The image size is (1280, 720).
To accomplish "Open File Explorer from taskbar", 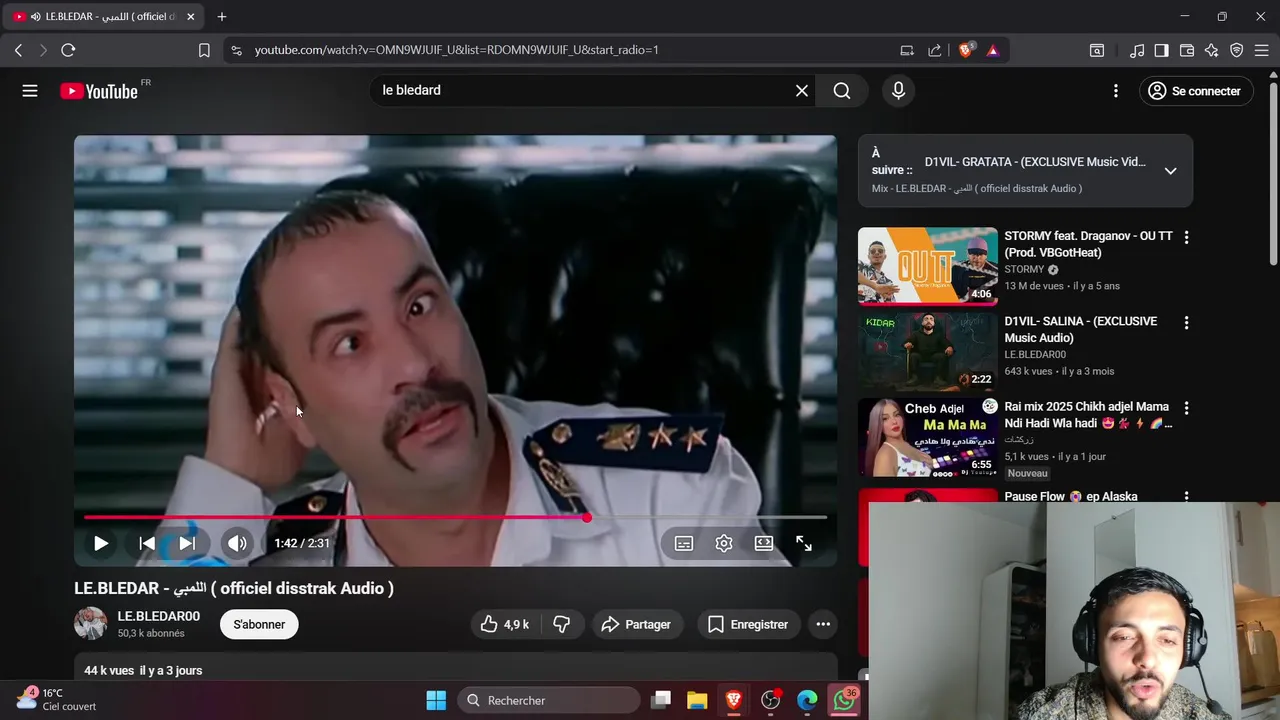I will tap(697, 701).
